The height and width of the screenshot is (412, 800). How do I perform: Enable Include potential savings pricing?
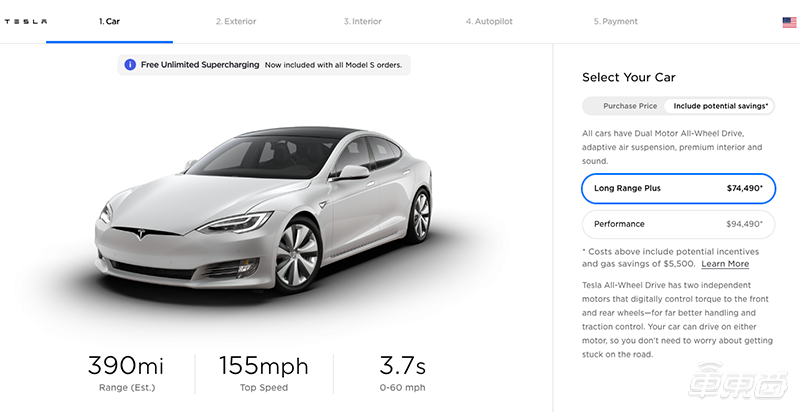[x=721, y=106]
